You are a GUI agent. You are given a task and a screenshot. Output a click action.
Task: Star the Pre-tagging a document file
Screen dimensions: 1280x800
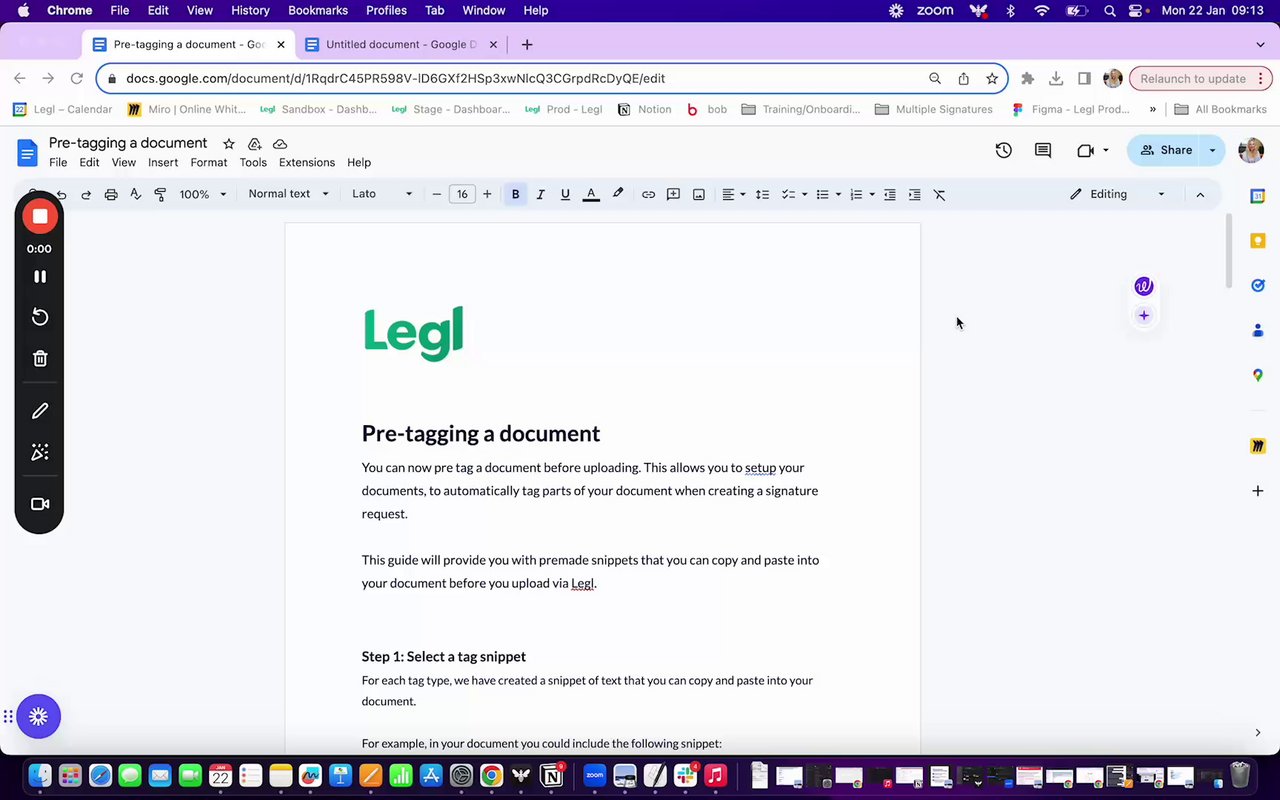(228, 144)
